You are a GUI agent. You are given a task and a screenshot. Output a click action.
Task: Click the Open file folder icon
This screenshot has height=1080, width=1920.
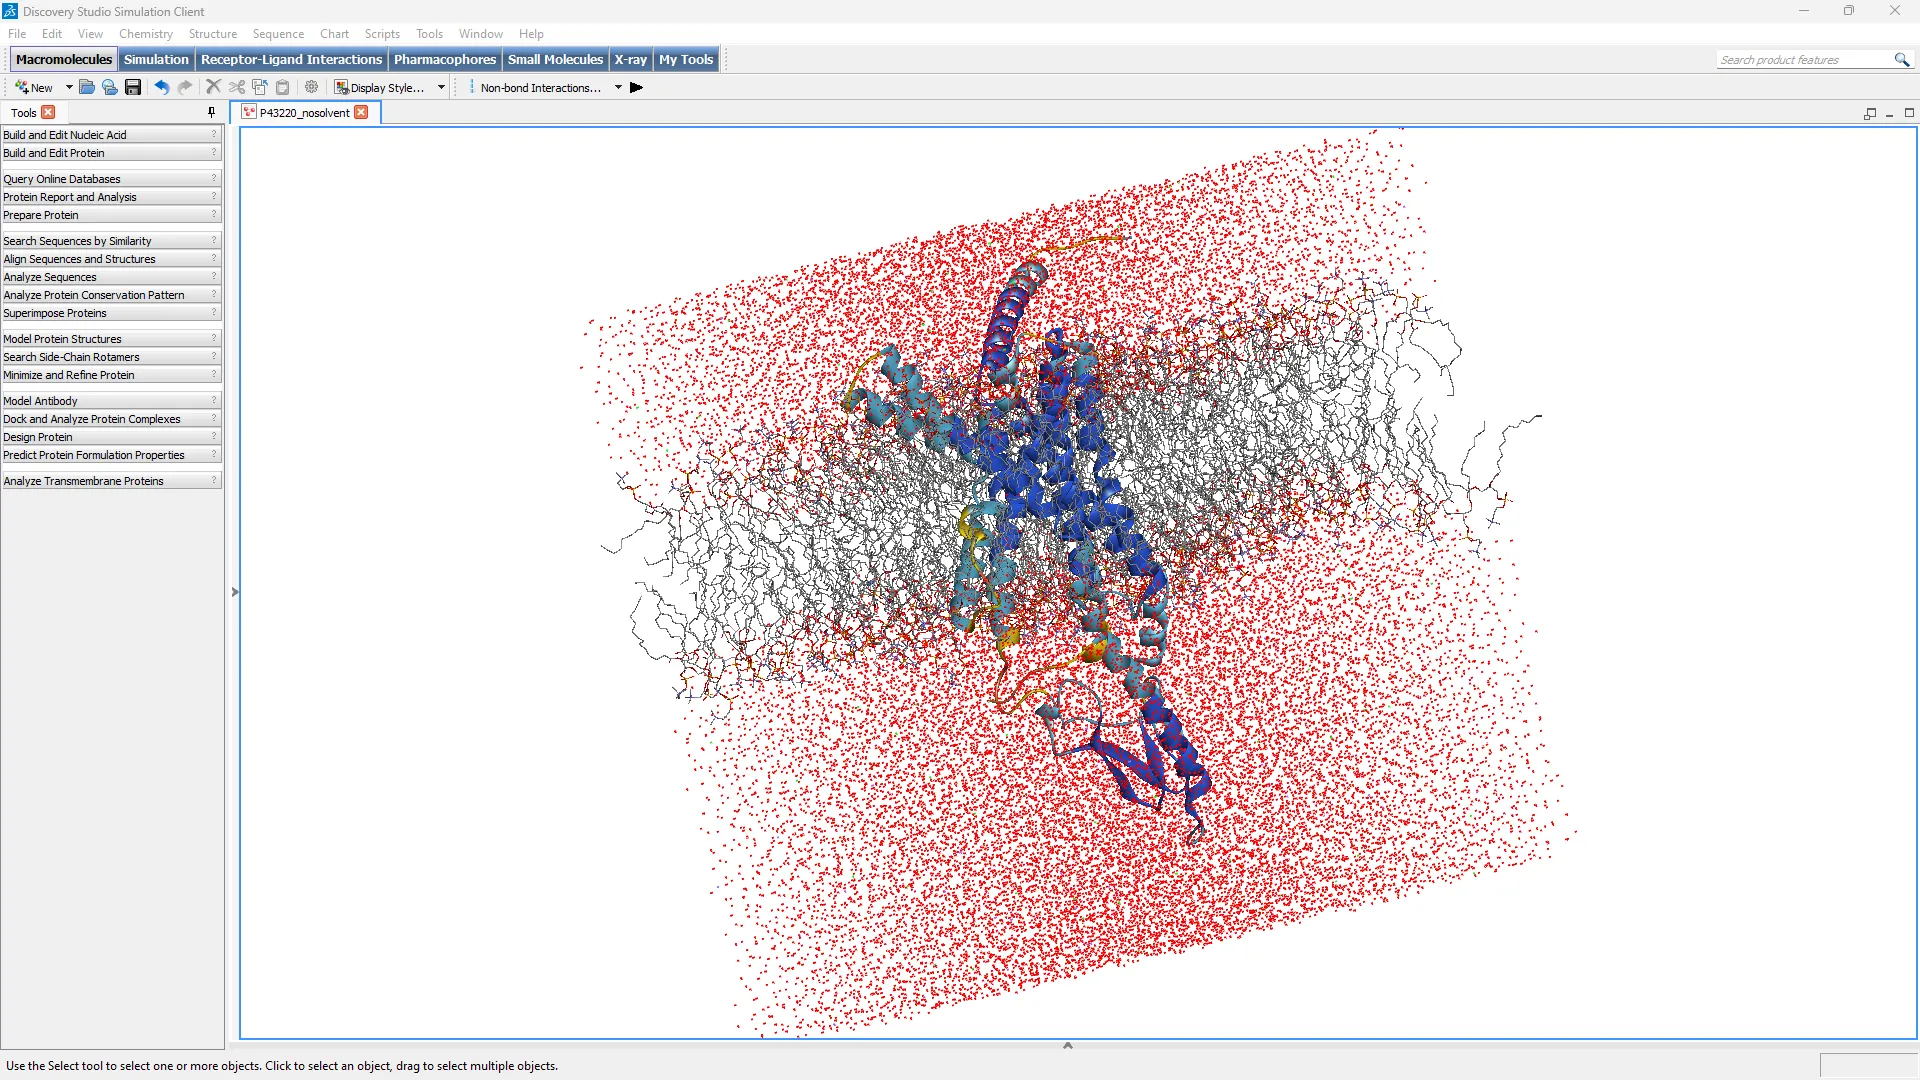pyautogui.click(x=87, y=88)
